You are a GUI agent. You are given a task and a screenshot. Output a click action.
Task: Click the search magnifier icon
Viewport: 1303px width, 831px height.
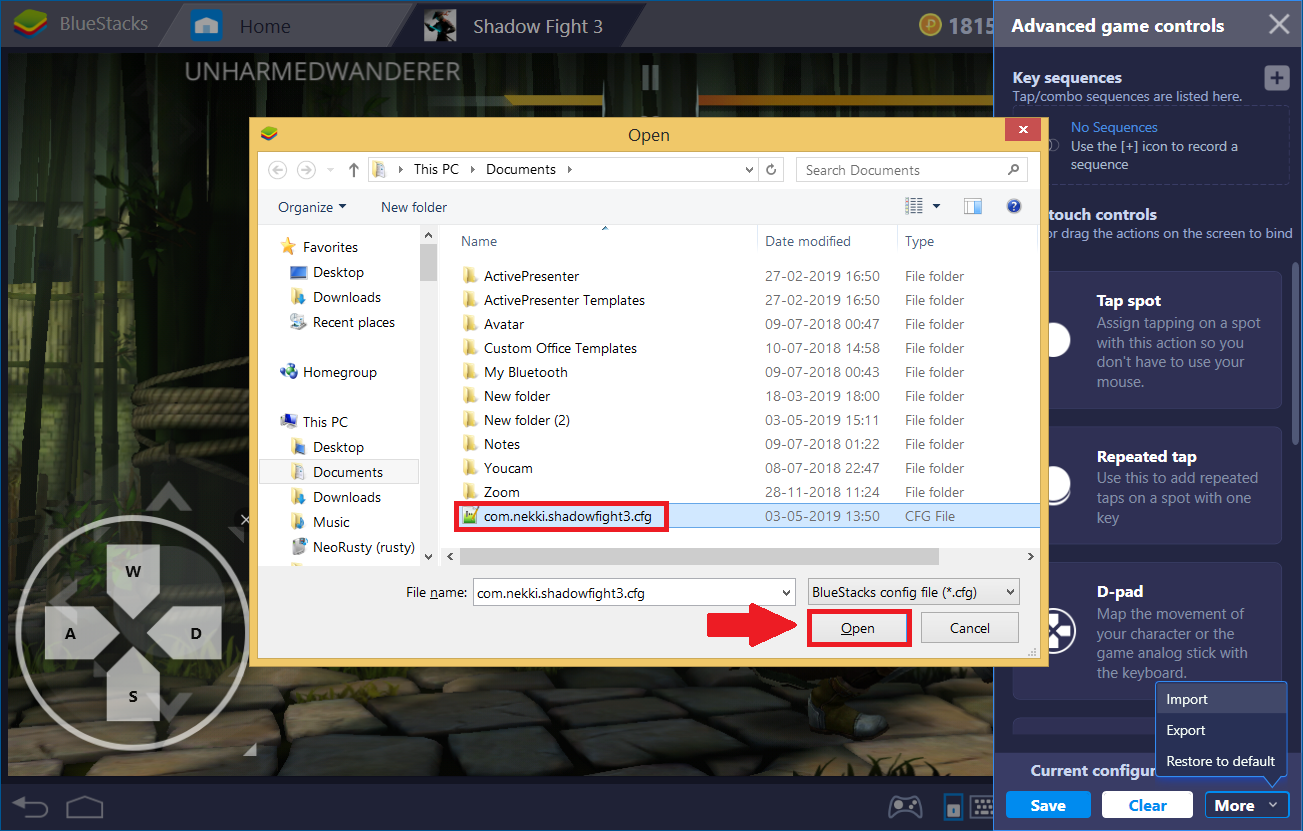click(1014, 170)
